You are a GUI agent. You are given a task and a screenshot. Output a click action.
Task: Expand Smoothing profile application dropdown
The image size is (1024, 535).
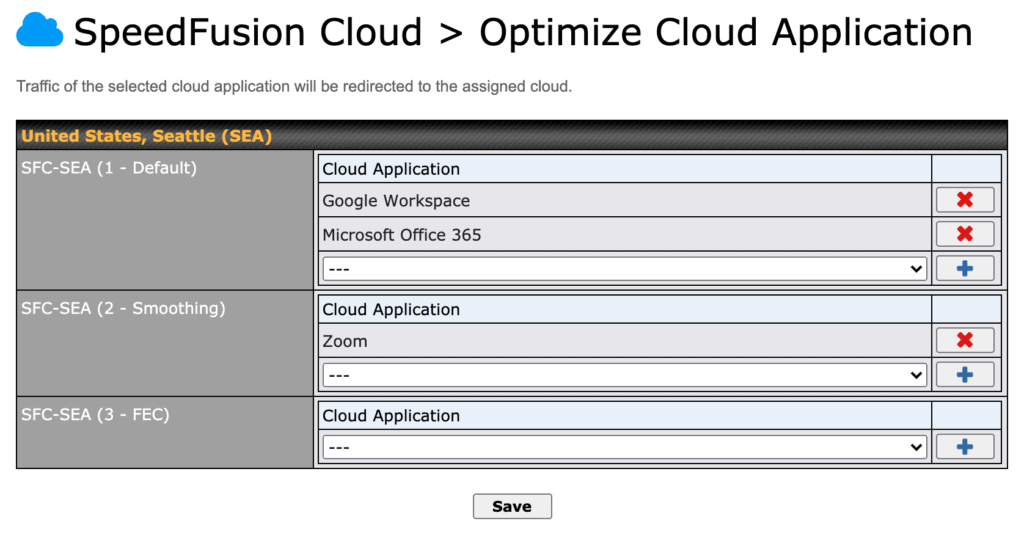pos(624,375)
